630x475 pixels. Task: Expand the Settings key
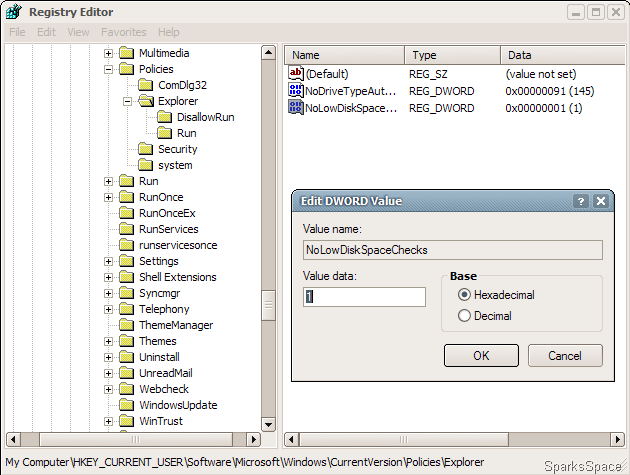pyautogui.click(x=108, y=261)
